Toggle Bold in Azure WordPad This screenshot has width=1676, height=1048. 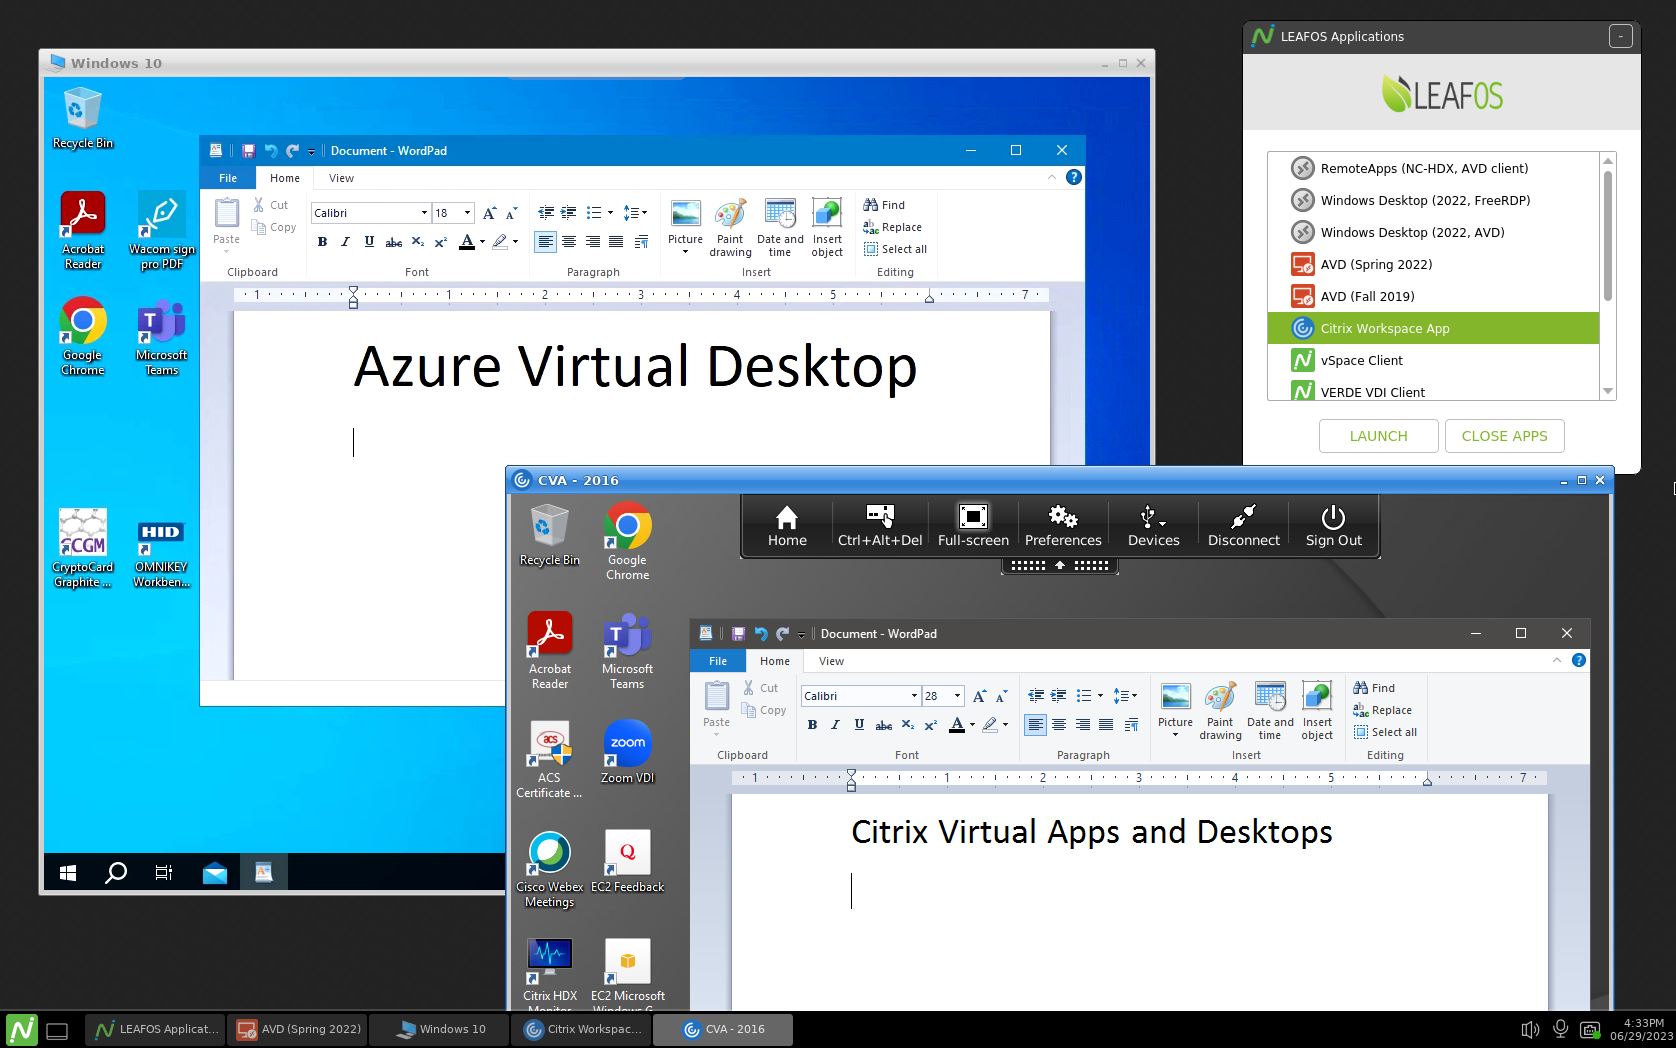coord(322,241)
